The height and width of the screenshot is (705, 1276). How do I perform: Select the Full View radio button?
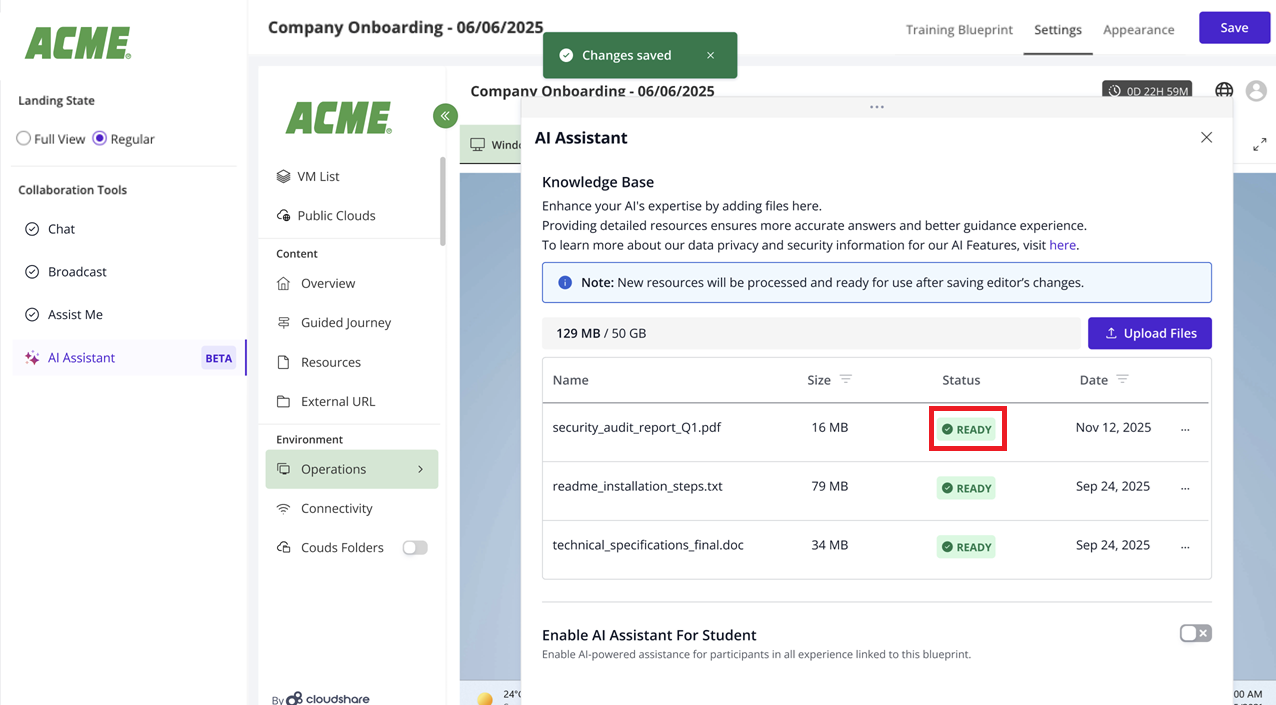click(23, 138)
